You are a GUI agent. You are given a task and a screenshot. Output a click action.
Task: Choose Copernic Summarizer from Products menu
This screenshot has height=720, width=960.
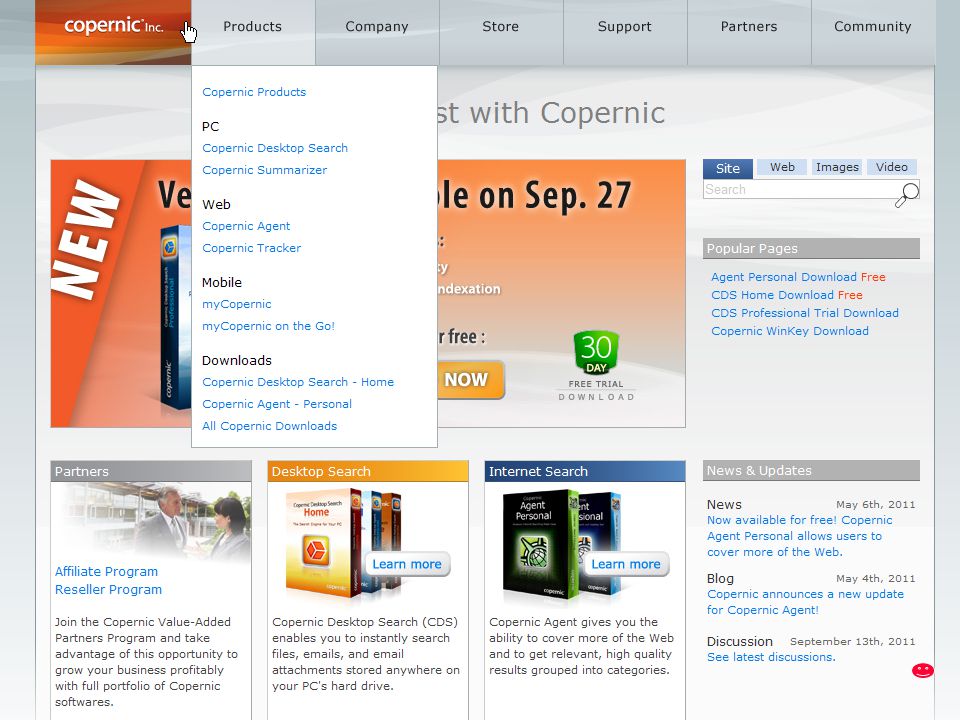tap(264, 170)
